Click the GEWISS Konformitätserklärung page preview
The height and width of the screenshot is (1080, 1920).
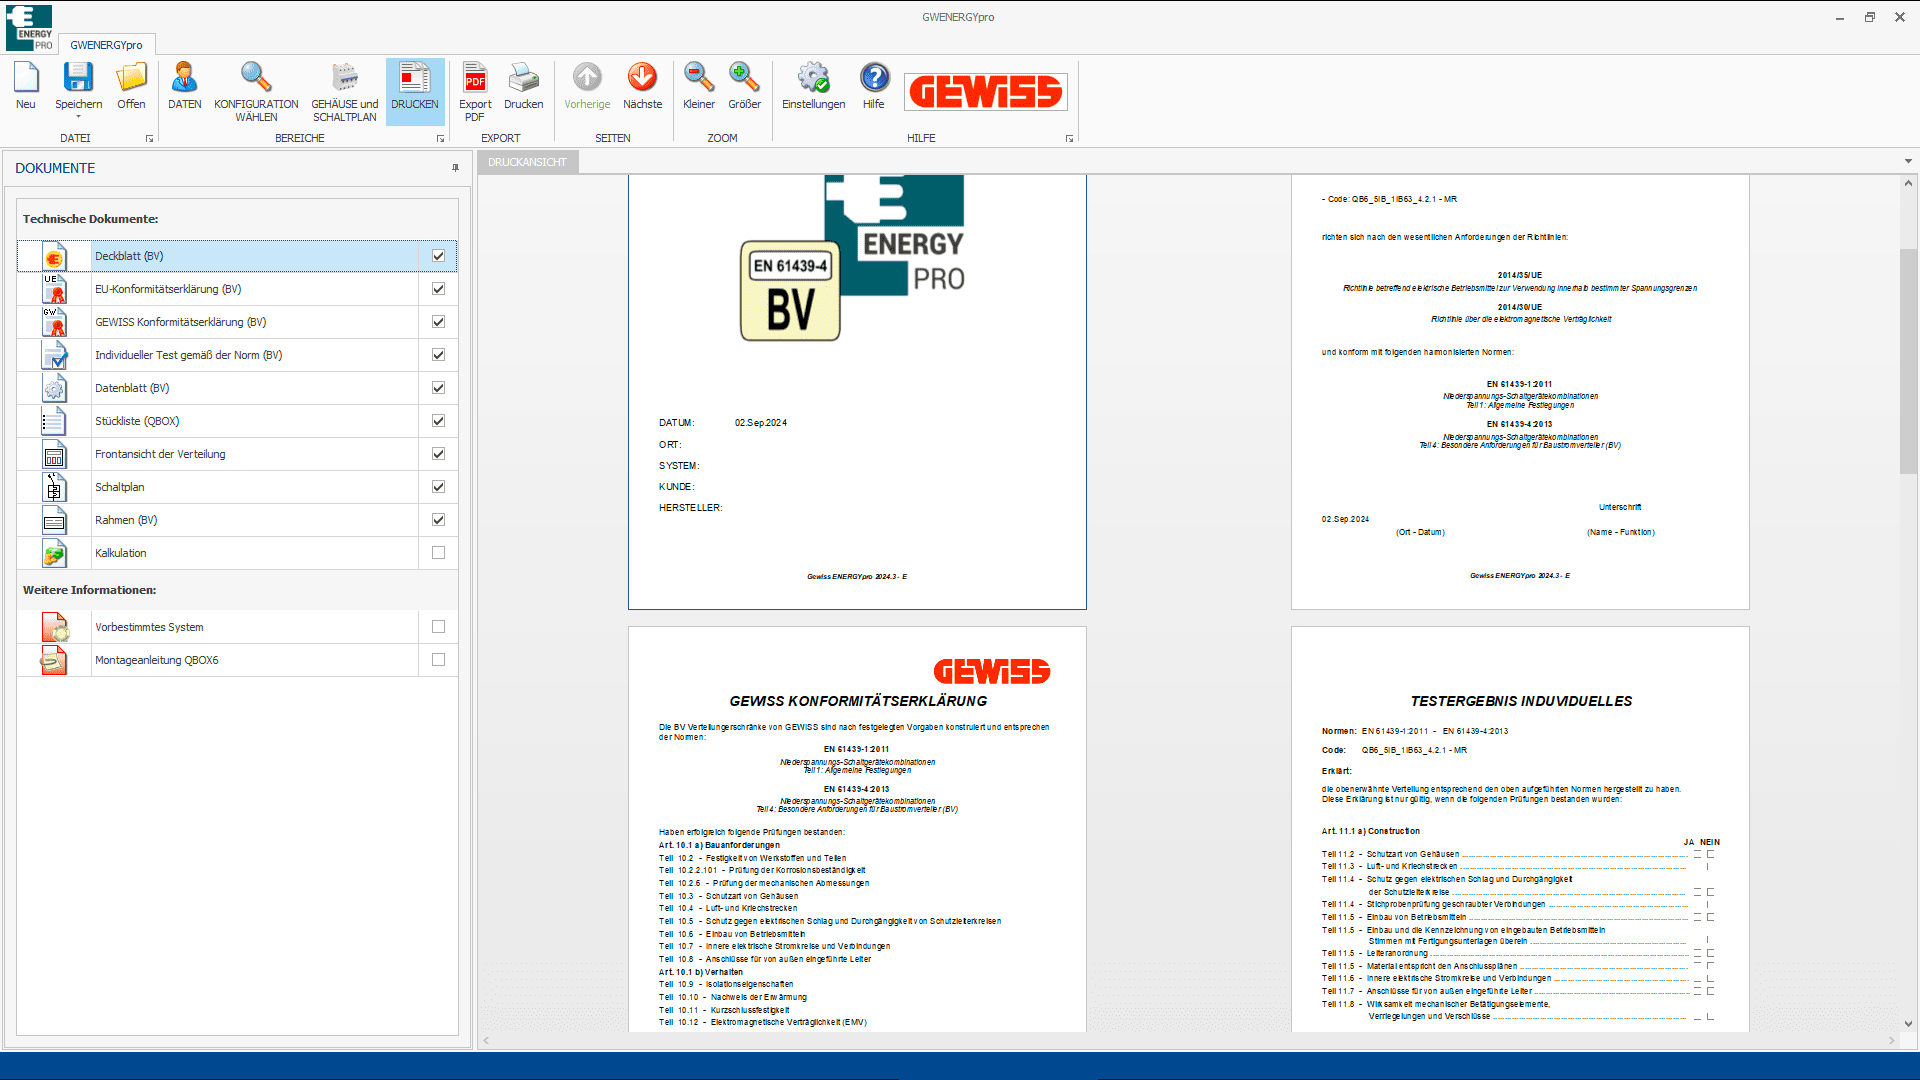[857, 829]
